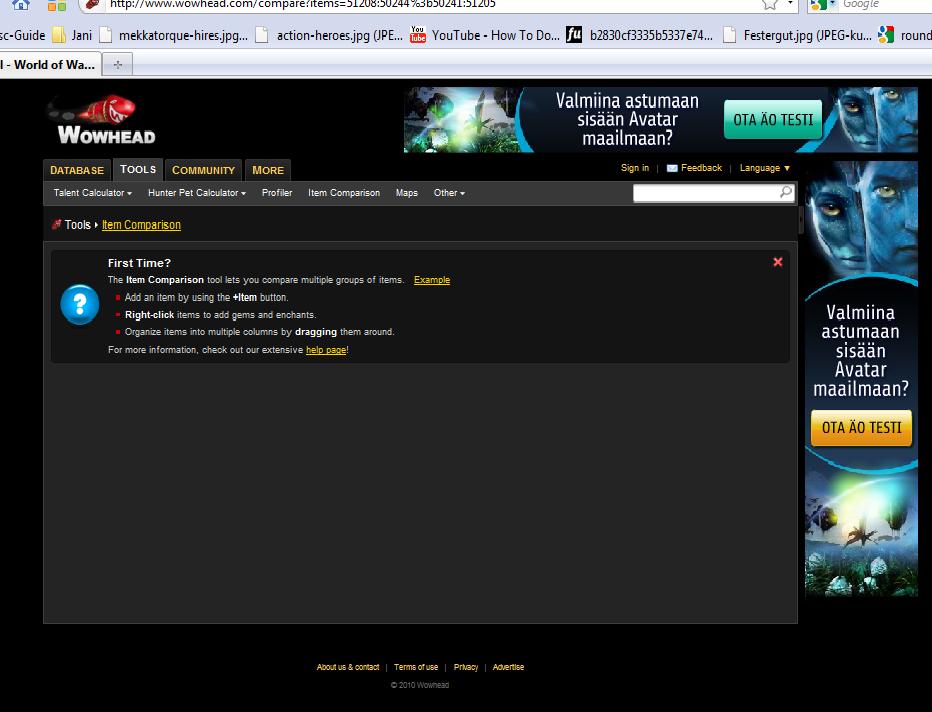Click the Item Comparison breadcrumb link
This screenshot has width=932, height=712.
pyautogui.click(x=141, y=225)
